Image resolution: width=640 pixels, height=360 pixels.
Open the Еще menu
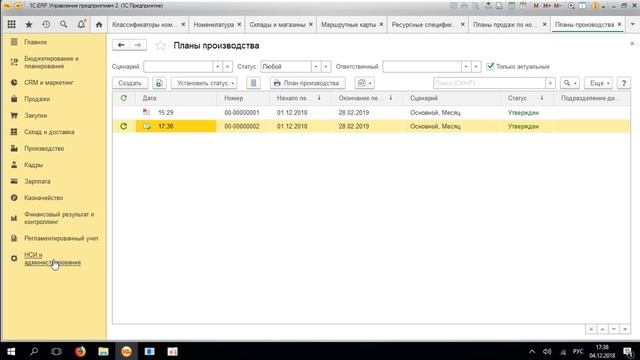point(599,83)
